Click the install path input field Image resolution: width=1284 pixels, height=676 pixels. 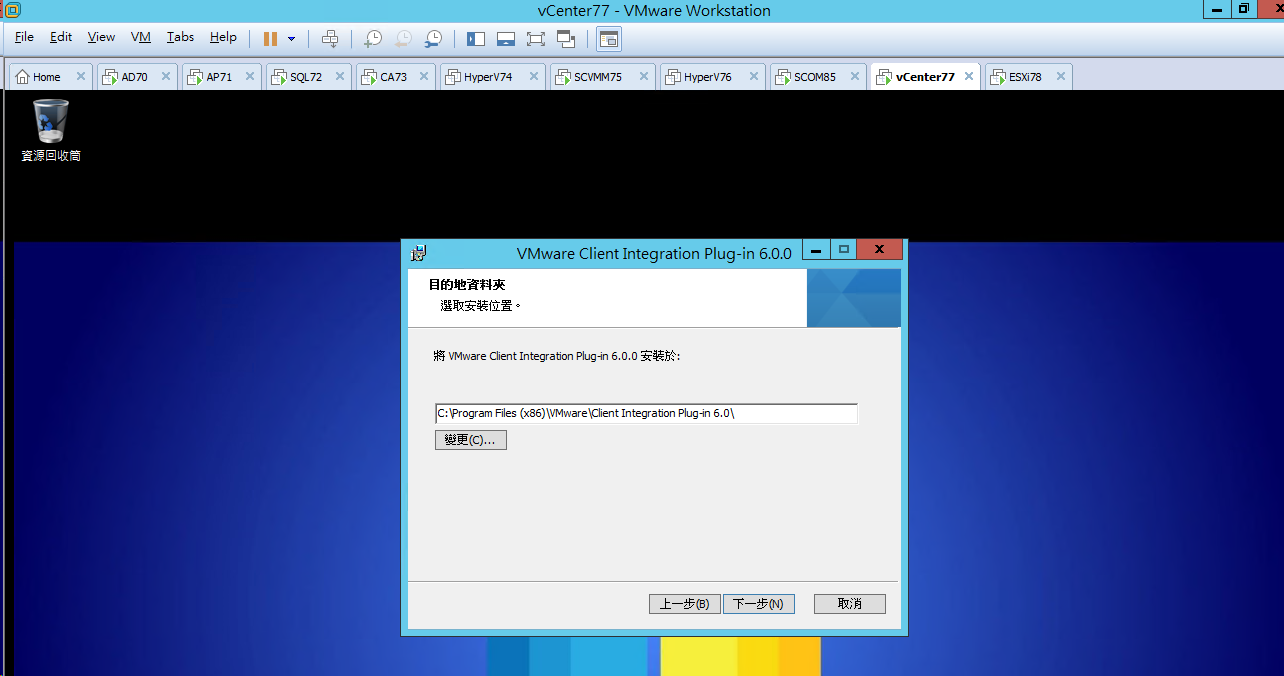[x=646, y=414]
